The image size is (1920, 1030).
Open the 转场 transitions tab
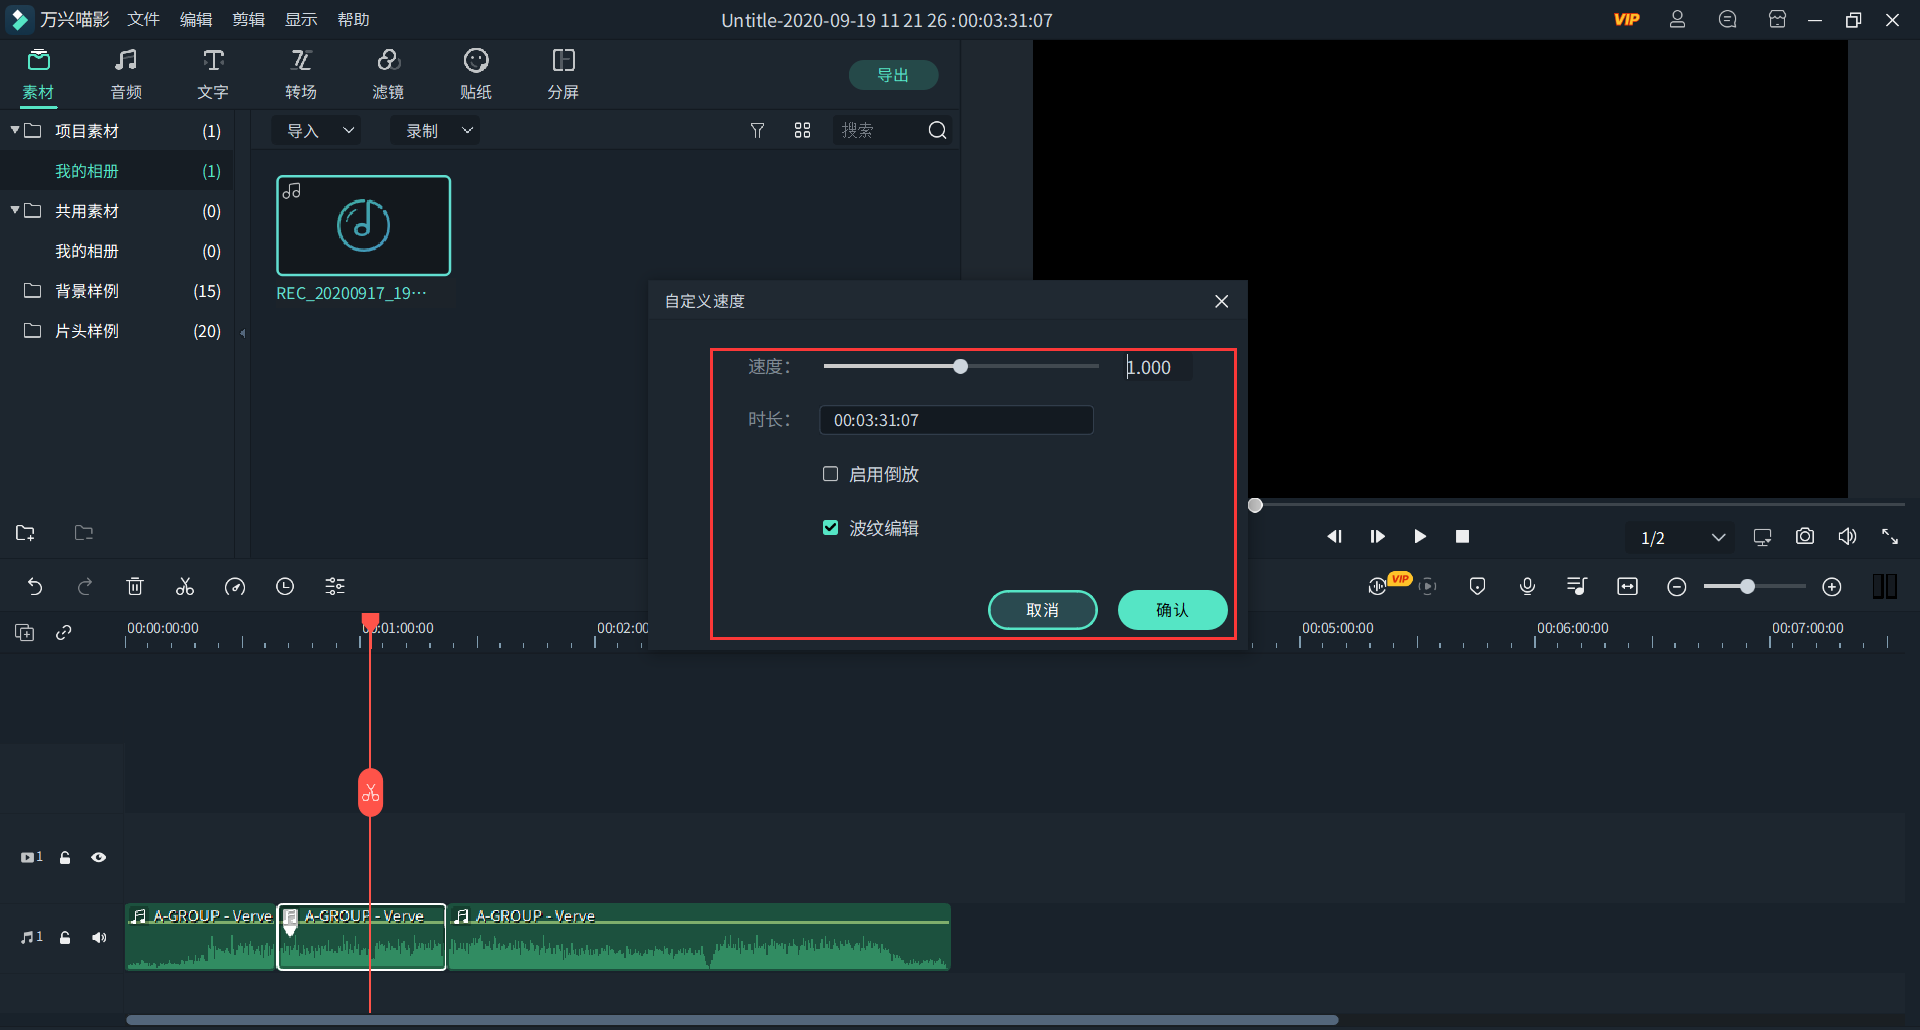coord(300,75)
